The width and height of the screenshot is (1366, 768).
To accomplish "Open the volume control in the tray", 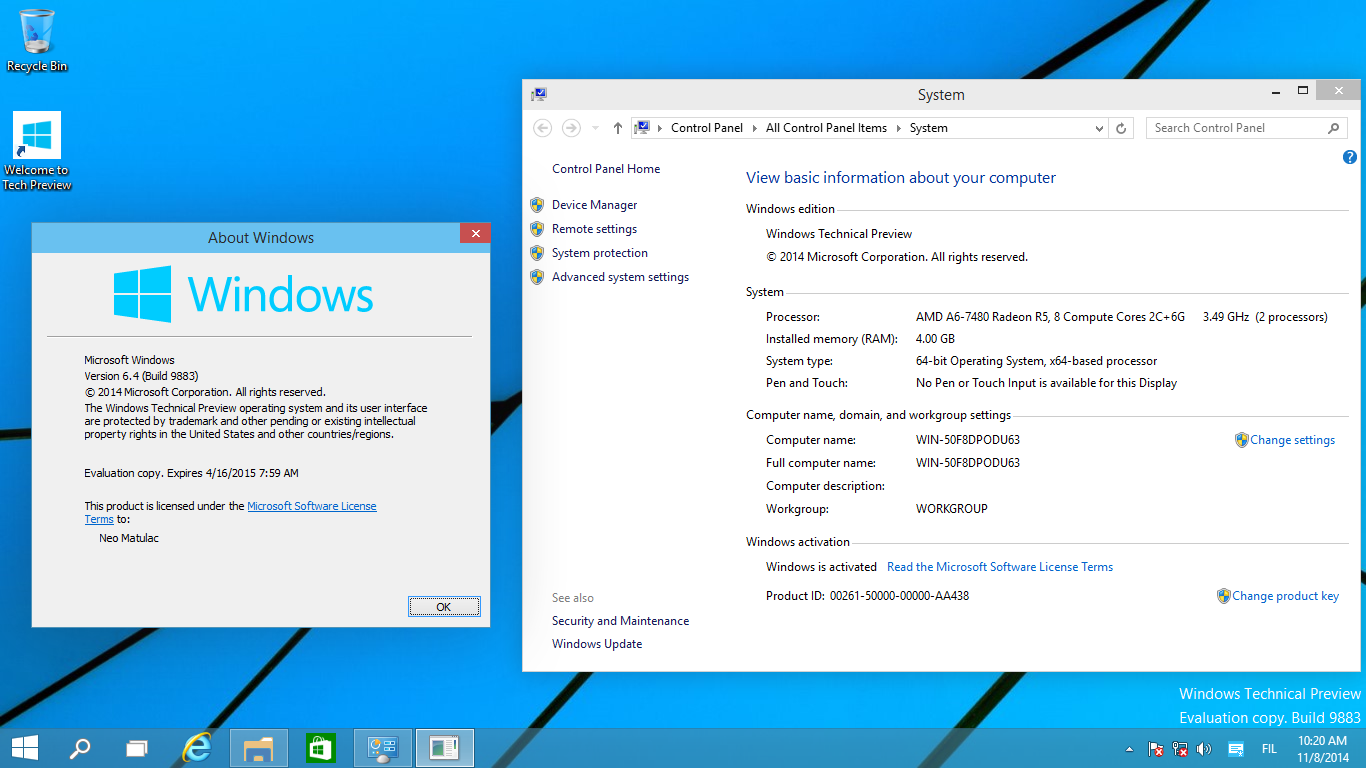I will click(x=1205, y=747).
